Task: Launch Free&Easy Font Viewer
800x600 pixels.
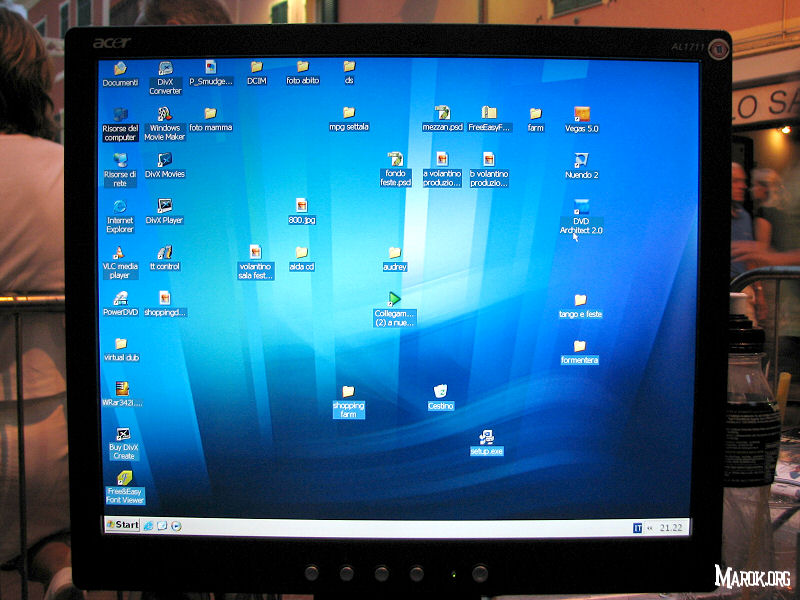Action: (125, 488)
